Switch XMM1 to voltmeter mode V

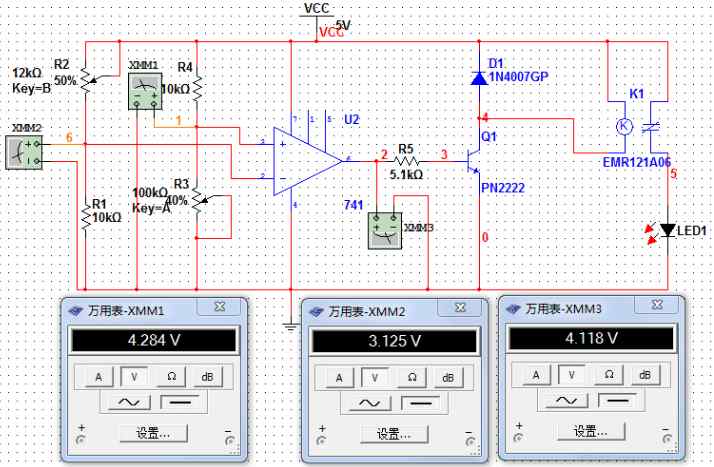click(134, 376)
